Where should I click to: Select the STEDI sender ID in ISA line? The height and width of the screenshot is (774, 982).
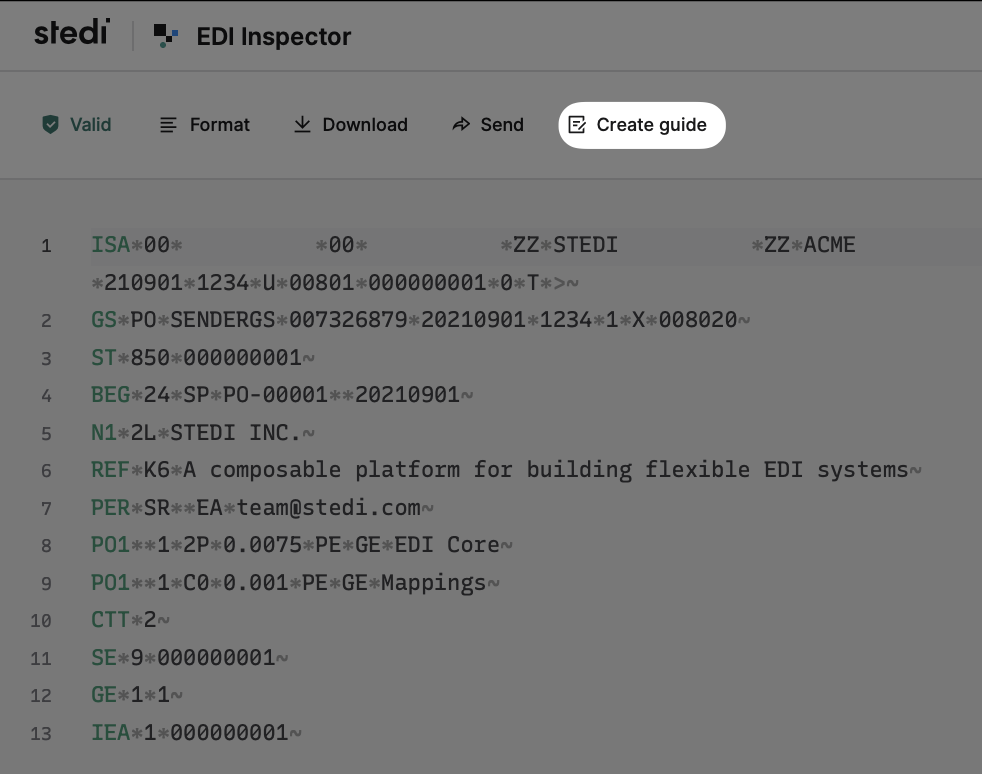tap(586, 245)
